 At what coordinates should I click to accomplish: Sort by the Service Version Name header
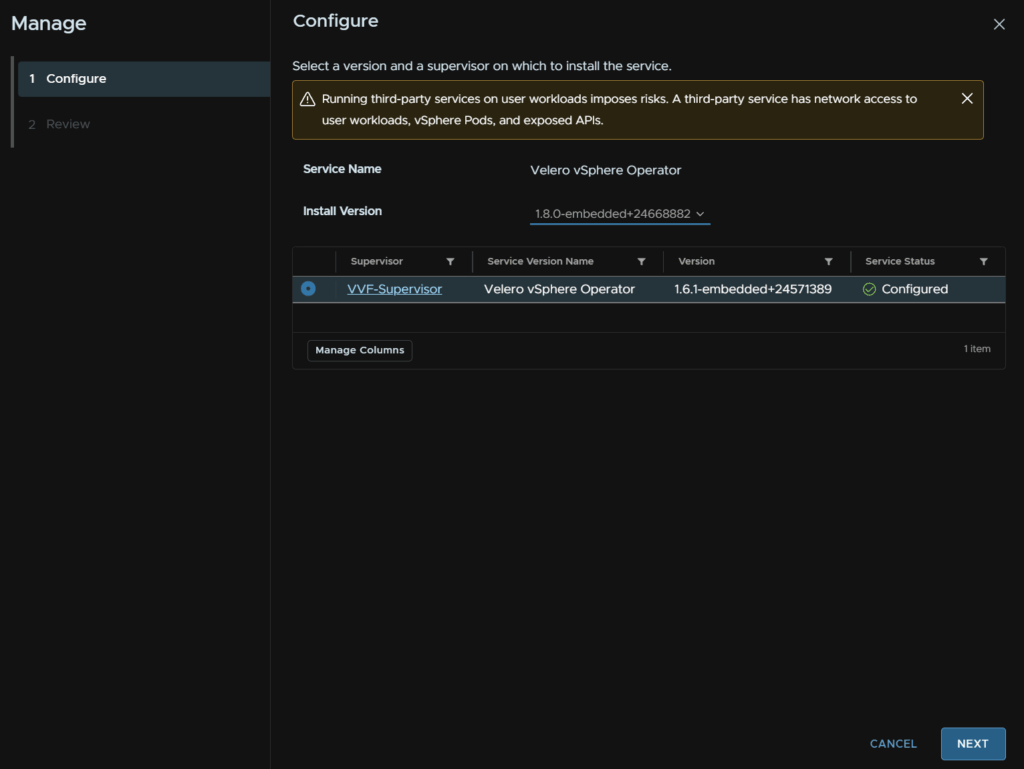540,261
